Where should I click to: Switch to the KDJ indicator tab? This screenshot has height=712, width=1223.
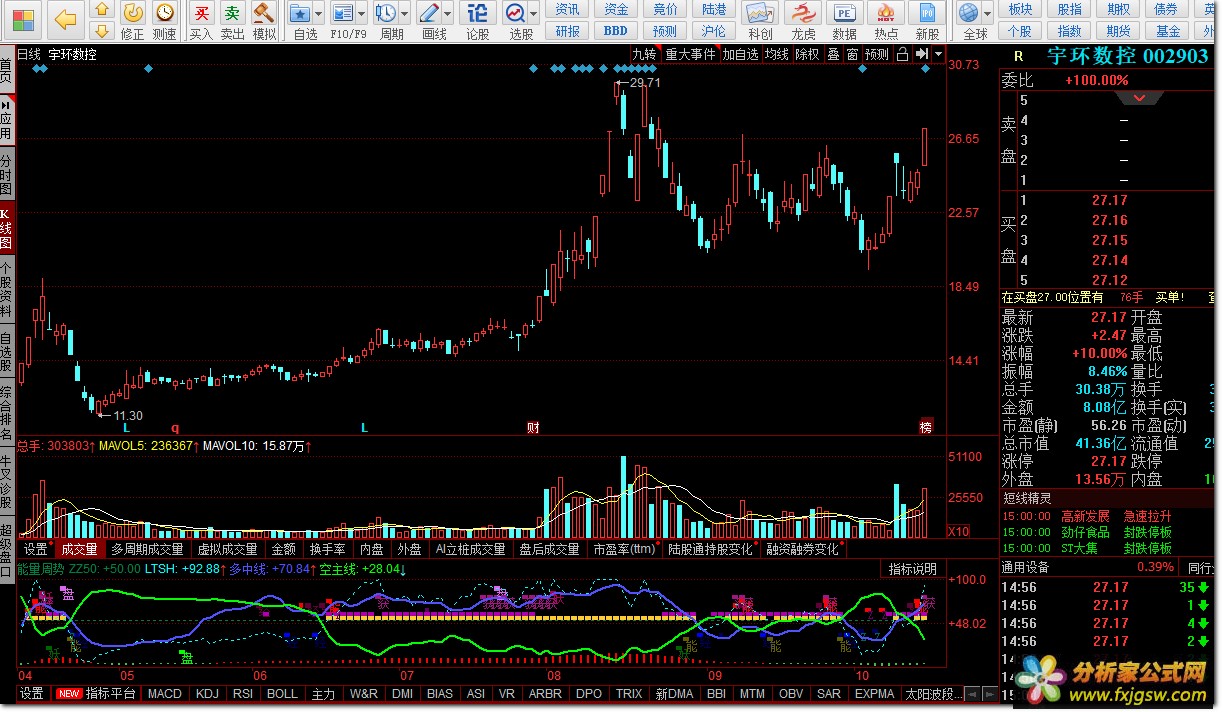click(207, 693)
